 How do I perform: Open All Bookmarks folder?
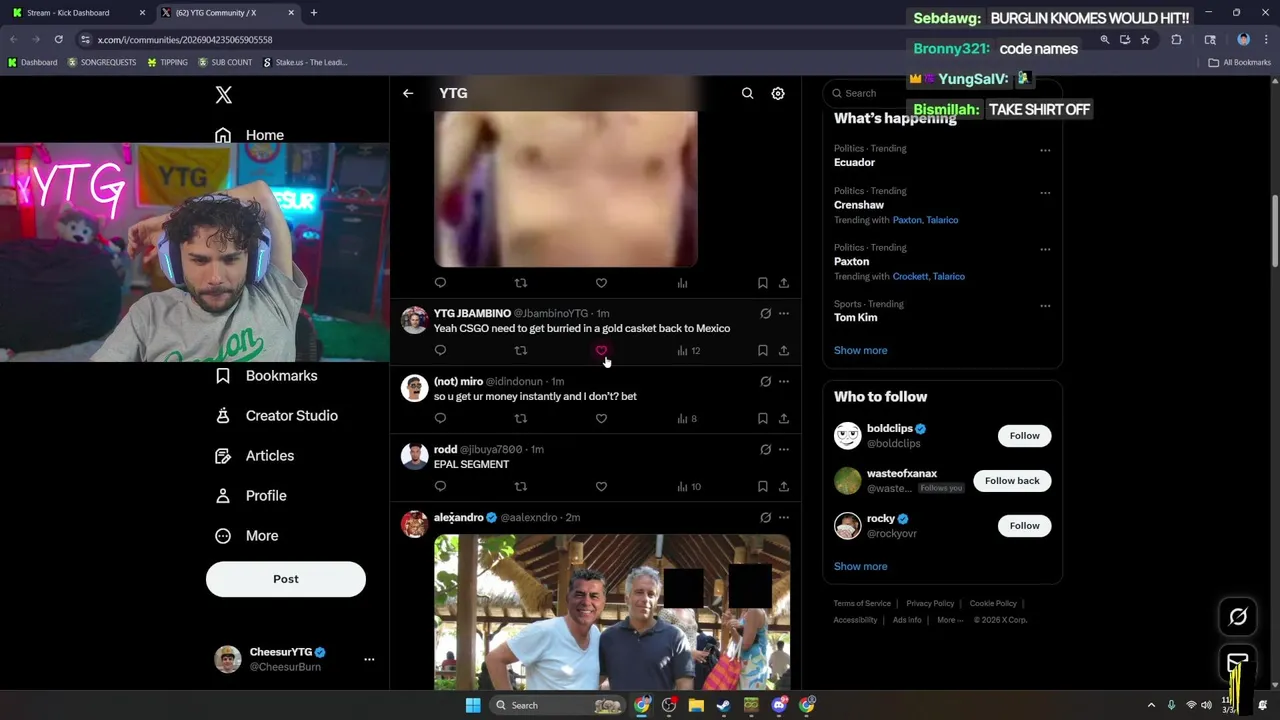[x=1240, y=62]
